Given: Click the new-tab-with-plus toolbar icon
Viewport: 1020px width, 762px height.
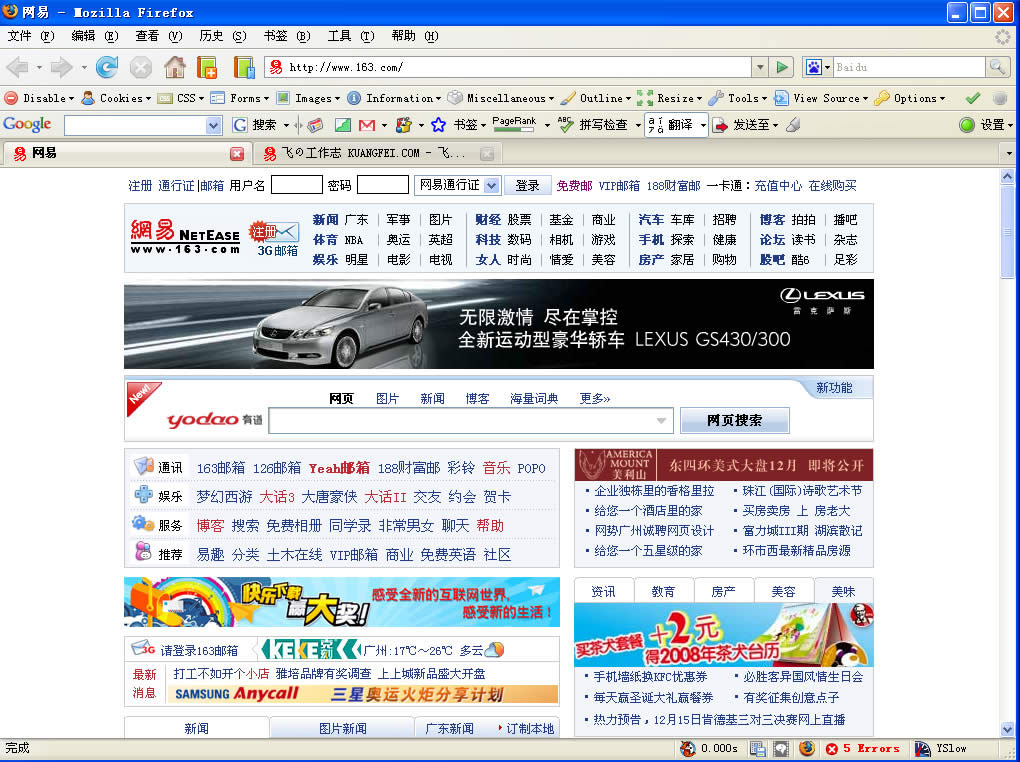Looking at the screenshot, I should (x=207, y=67).
